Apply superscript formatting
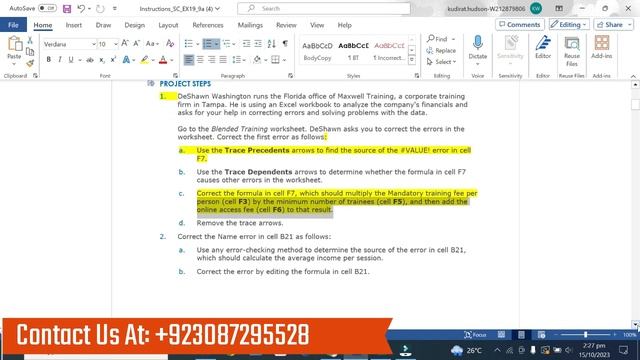Image resolution: width=640 pixels, height=360 pixels. [x=113, y=60]
